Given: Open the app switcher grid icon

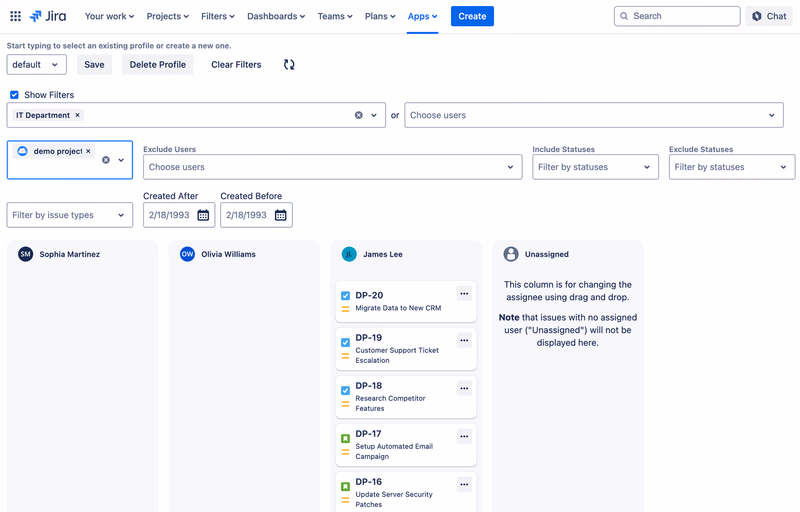Looking at the screenshot, I should pos(15,16).
